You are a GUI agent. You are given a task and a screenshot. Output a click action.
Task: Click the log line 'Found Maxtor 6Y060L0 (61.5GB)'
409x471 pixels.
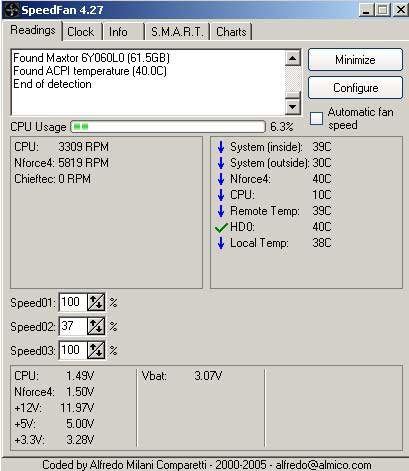click(91, 58)
